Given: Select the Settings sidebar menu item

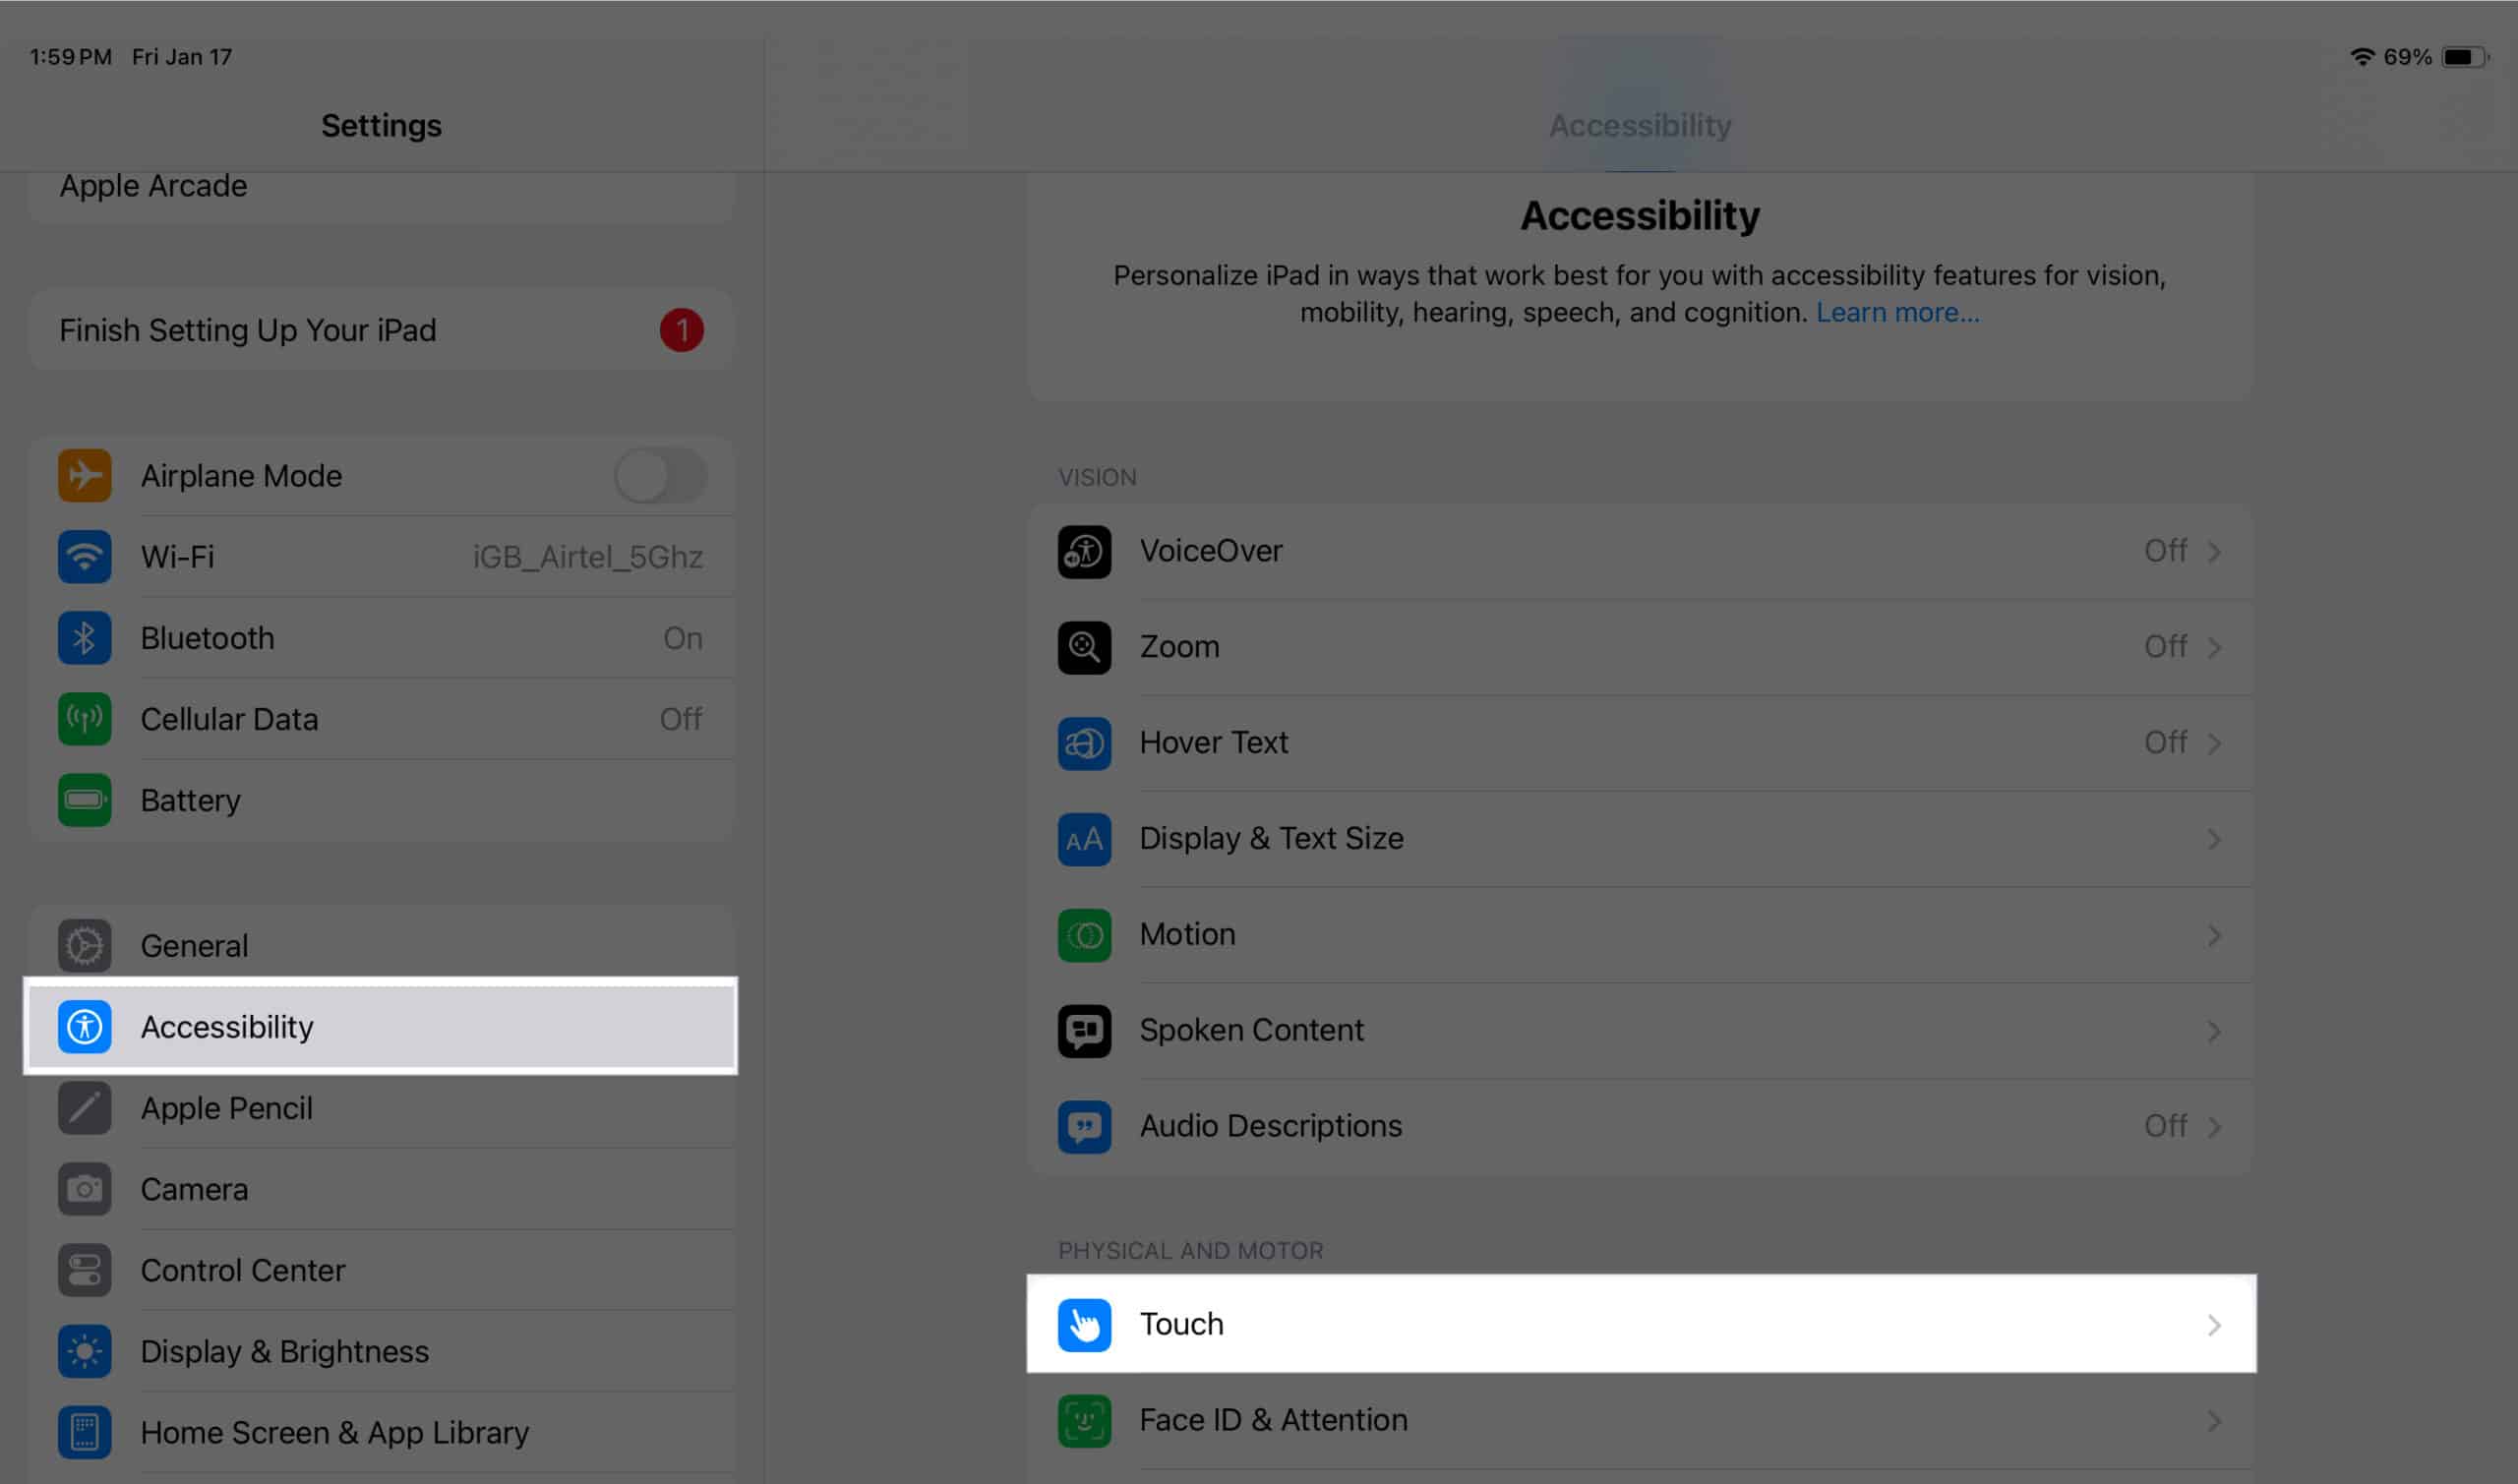Looking at the screenshot, I should tap(378, 1027).
